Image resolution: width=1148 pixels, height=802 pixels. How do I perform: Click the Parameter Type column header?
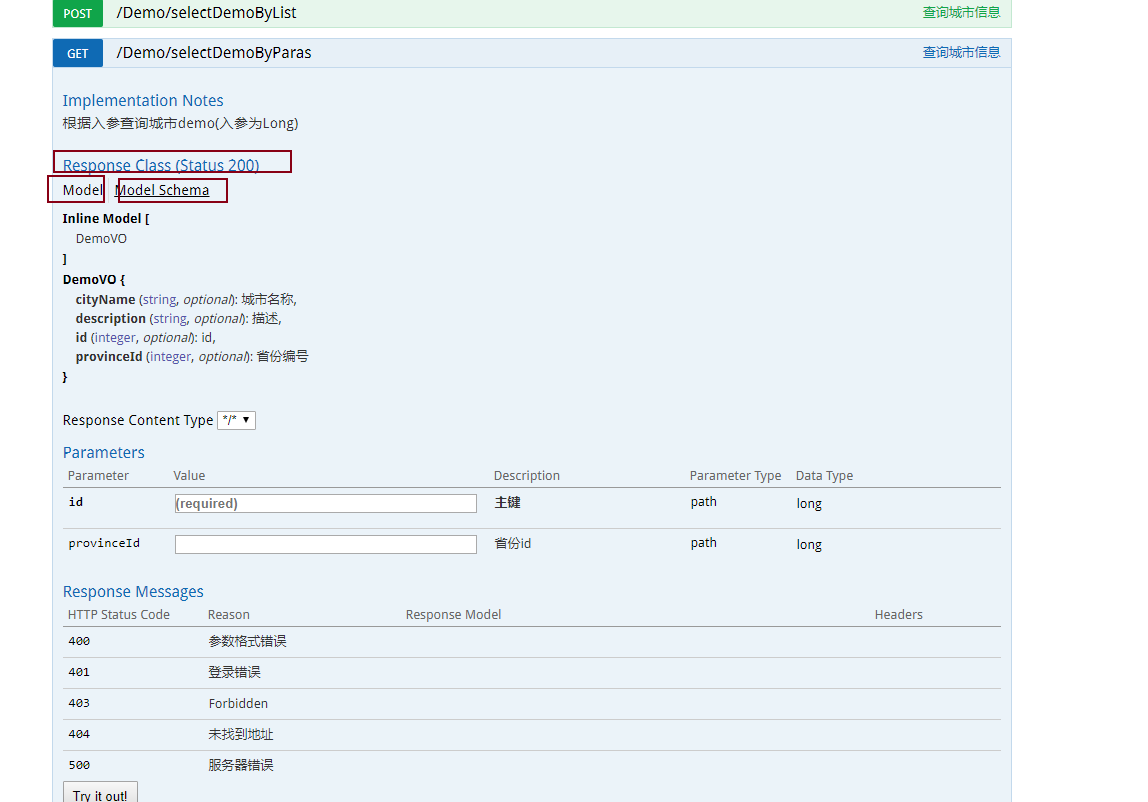pyautogui.click(x=735, y=475)
